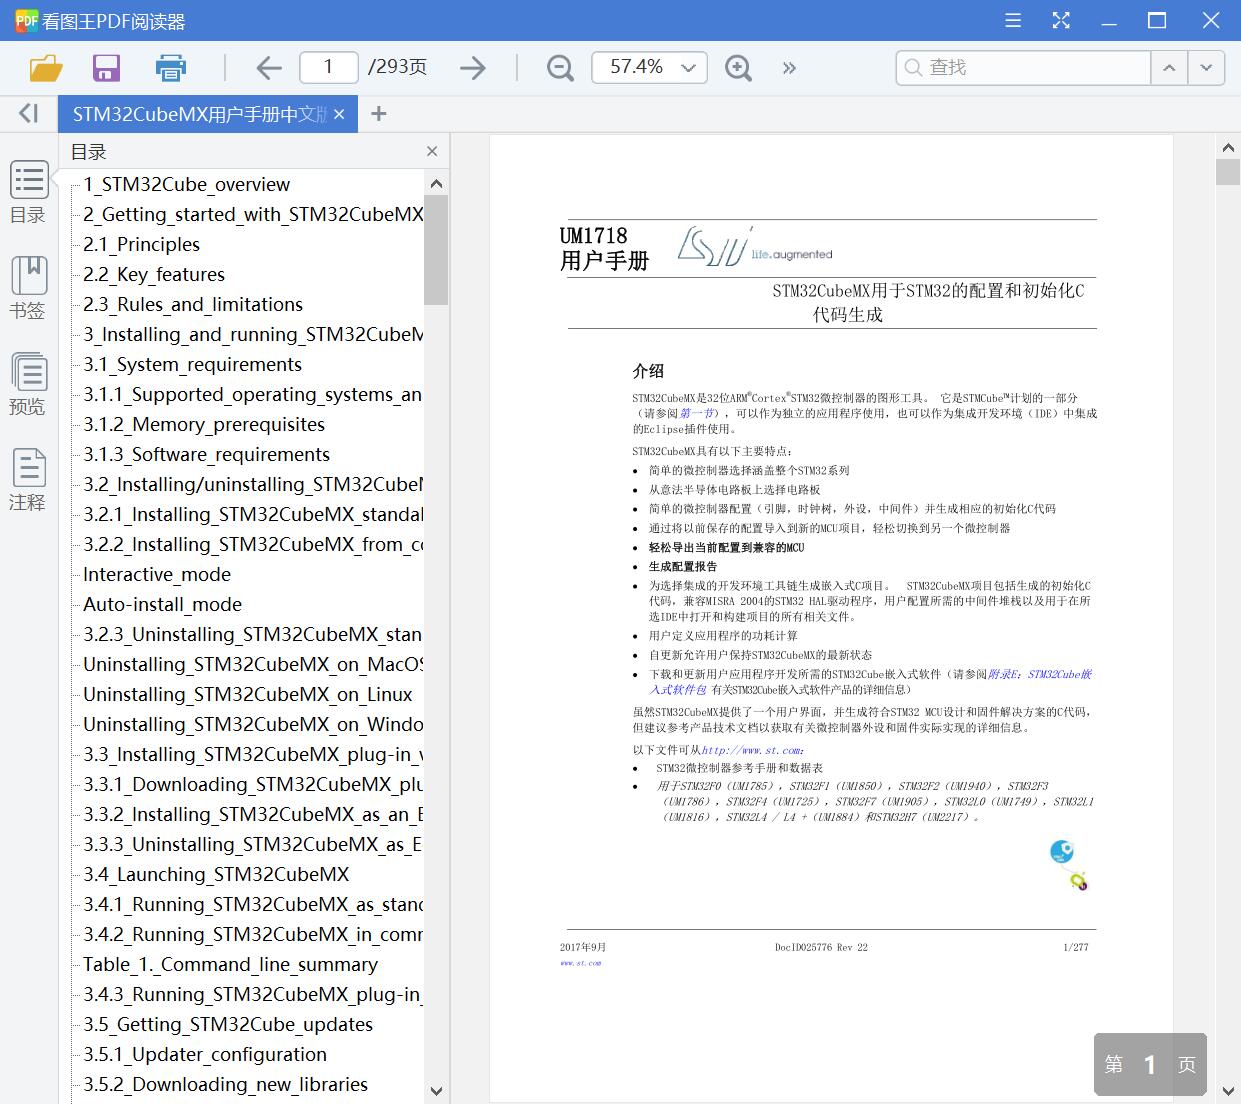The height and width of the screenshot is (1104, 1241).
Task: Open outline entry 3.5_Getting_STM32Cube_updates
Action: [228, 1024]
